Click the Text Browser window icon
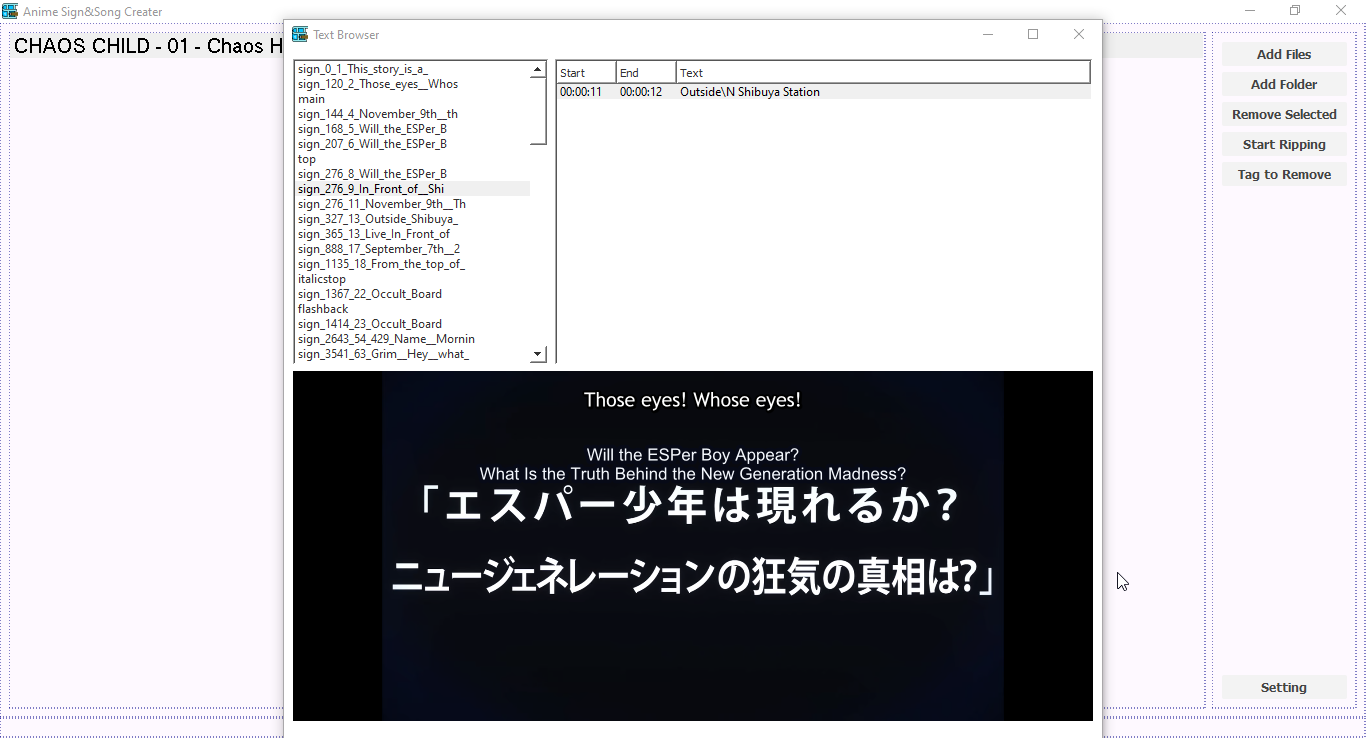 pos(300,34)
